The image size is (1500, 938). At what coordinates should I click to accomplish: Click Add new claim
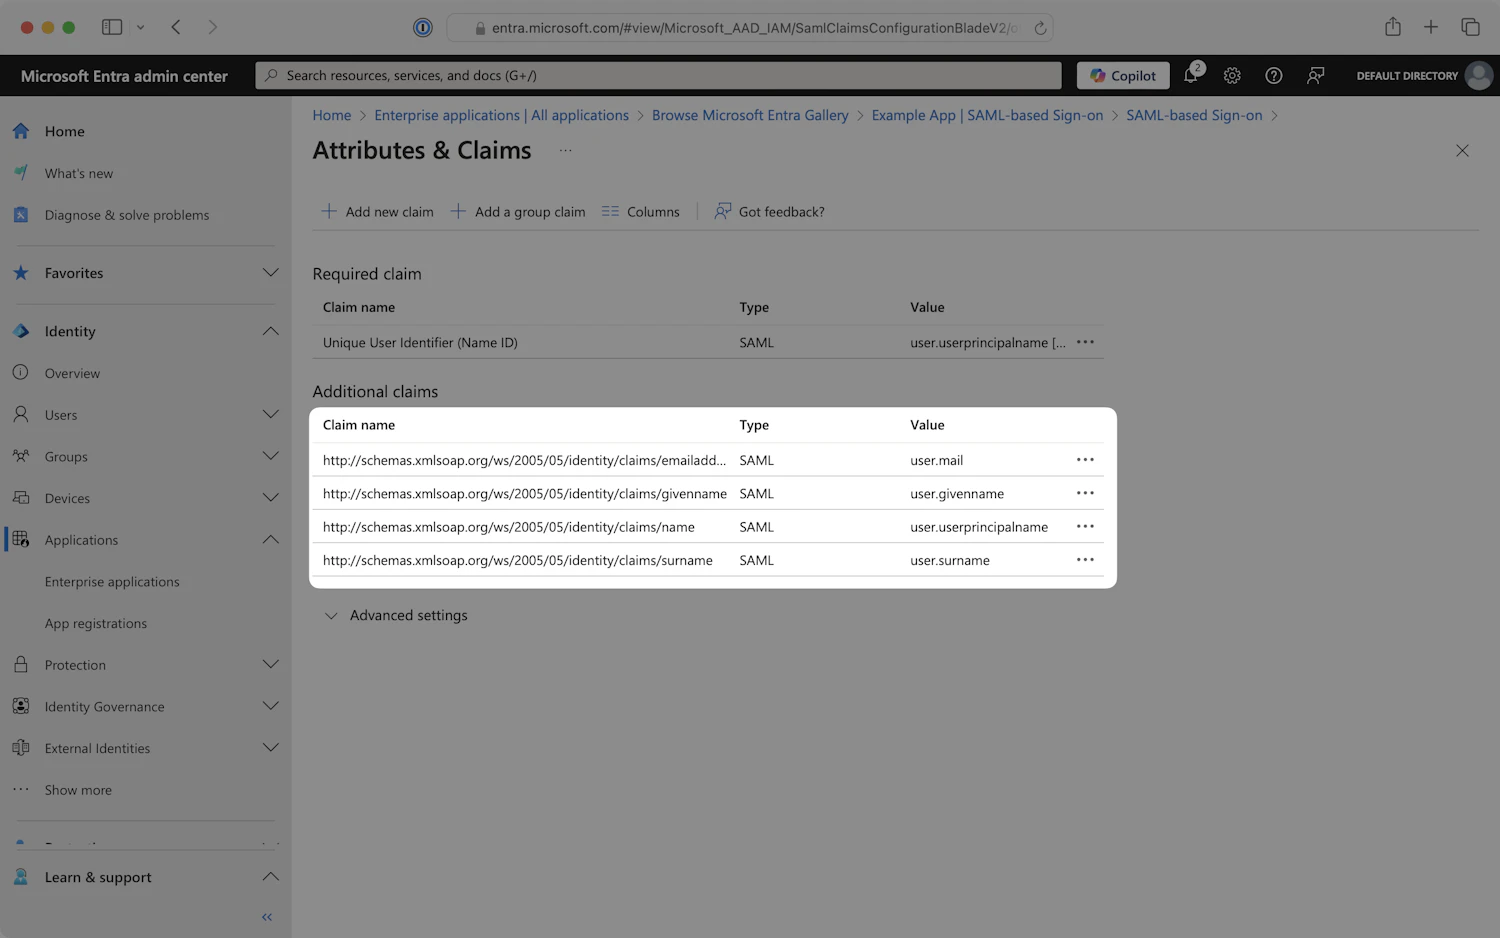pyautogui.click(x=377, y=212)
